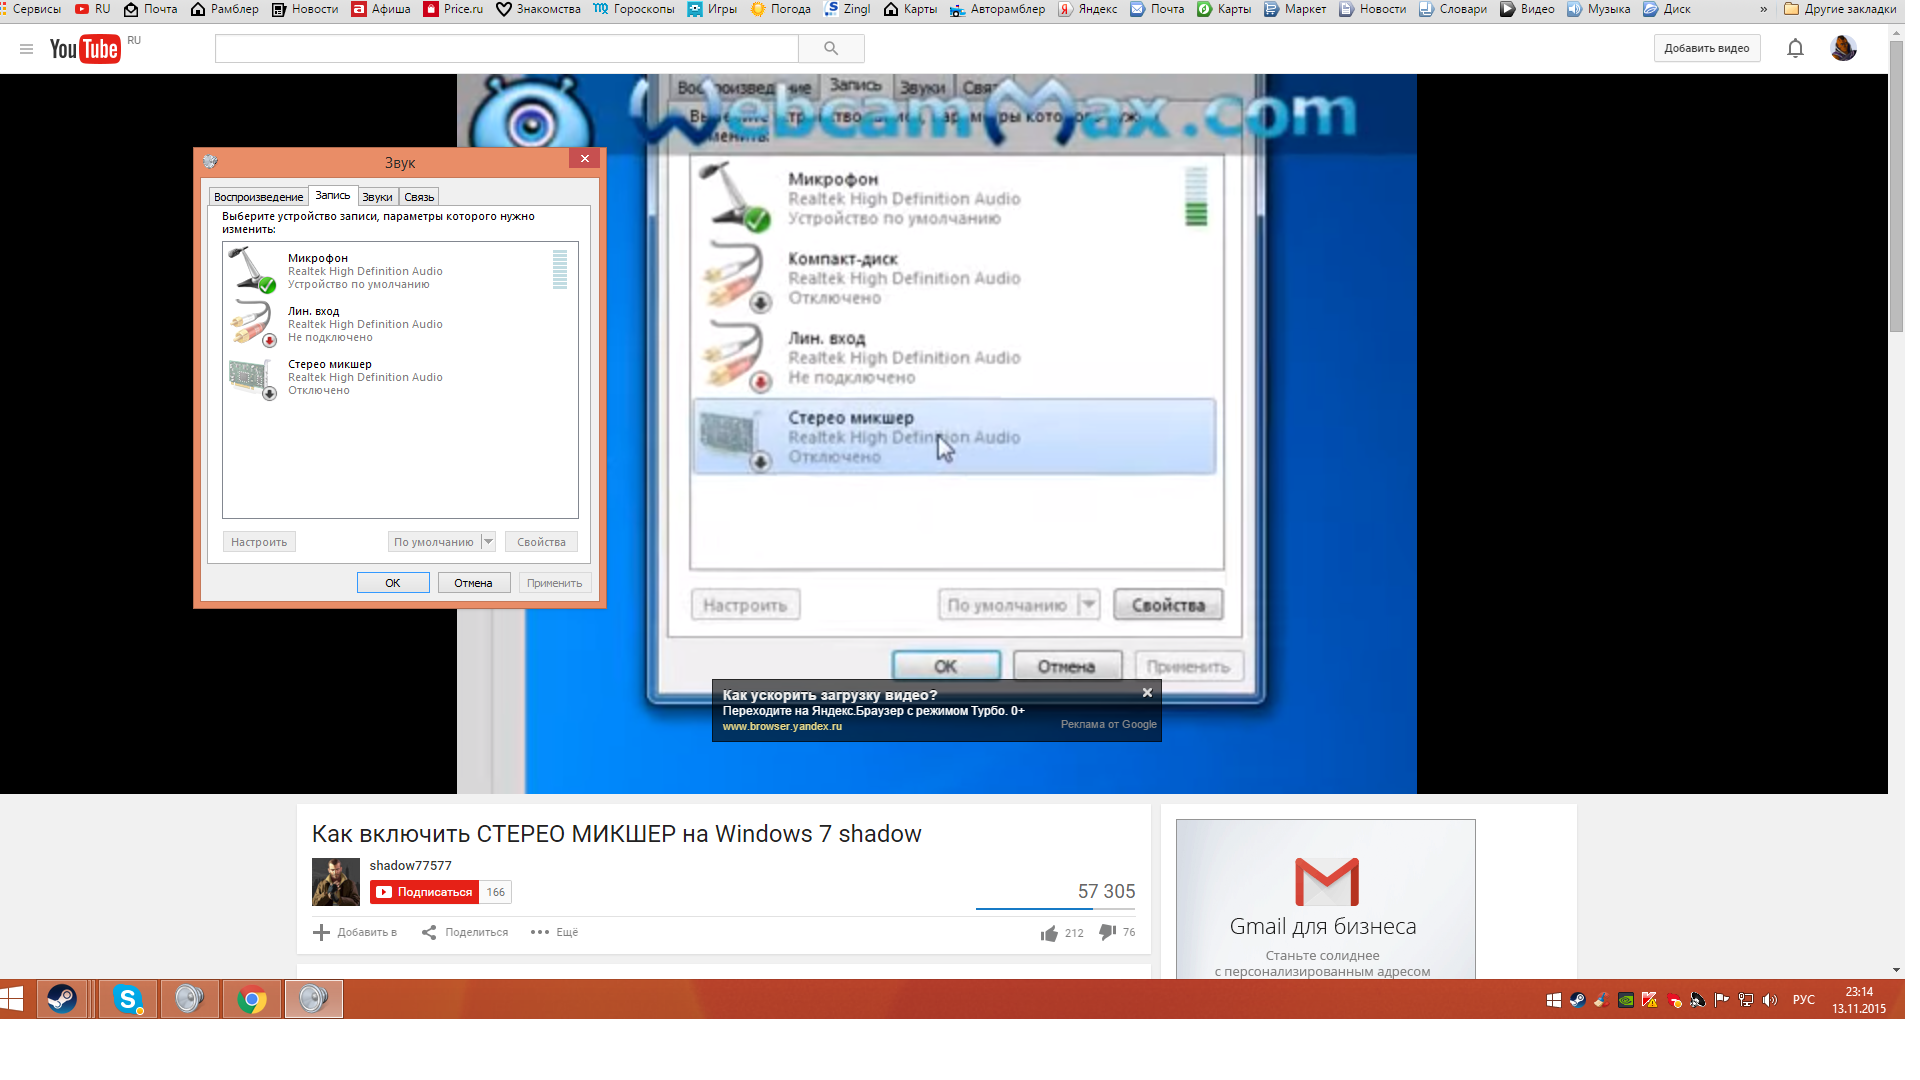Open Другие закладки bookmarks folder
Screen dimensions: 1920x1080
(x=1840, y=9)
